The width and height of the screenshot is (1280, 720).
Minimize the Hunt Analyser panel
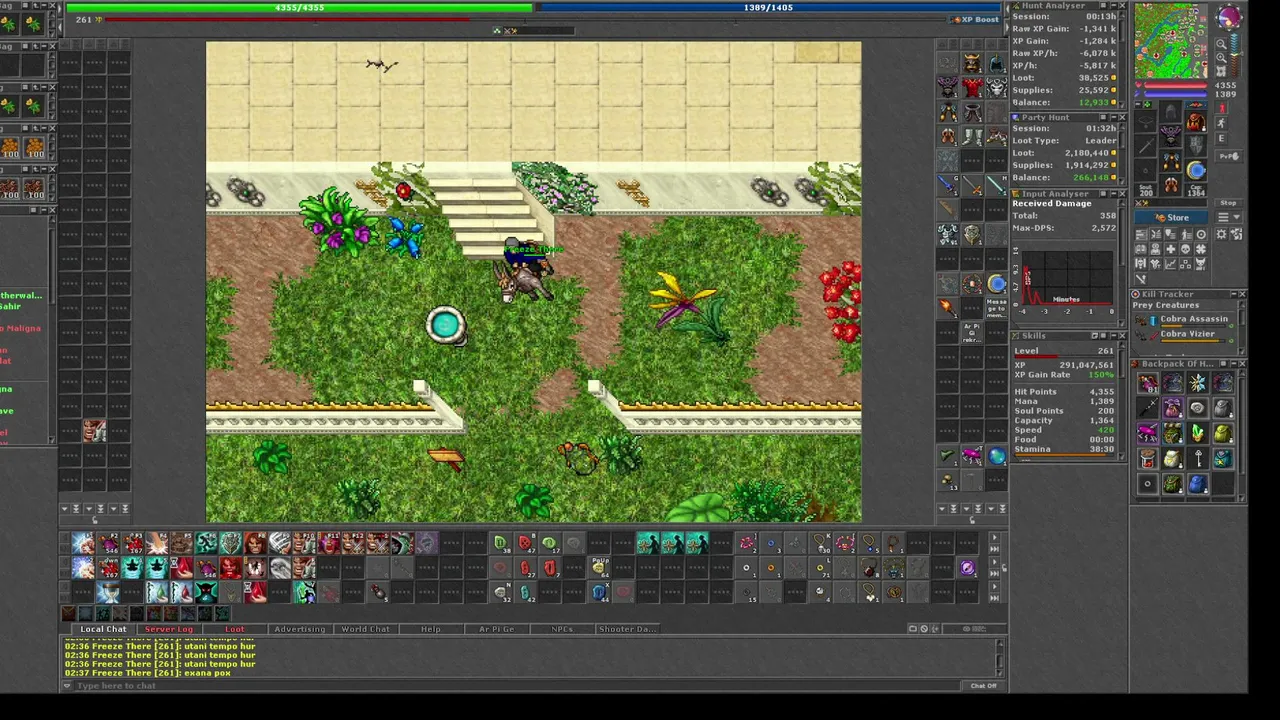(x=1112, y=6)
